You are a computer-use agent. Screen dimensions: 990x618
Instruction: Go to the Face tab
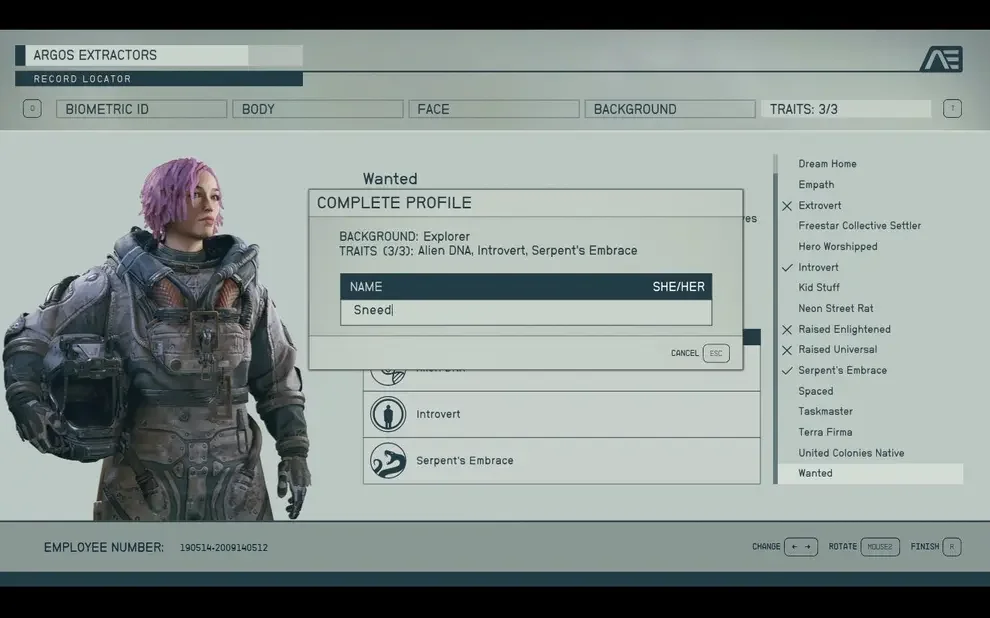[x=493, y=109]
